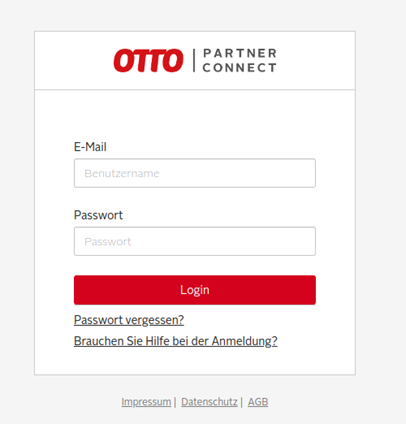Screen dimensions: 406x424
Task: Click the word CONNECT in the header
Action: click(239, 68)
